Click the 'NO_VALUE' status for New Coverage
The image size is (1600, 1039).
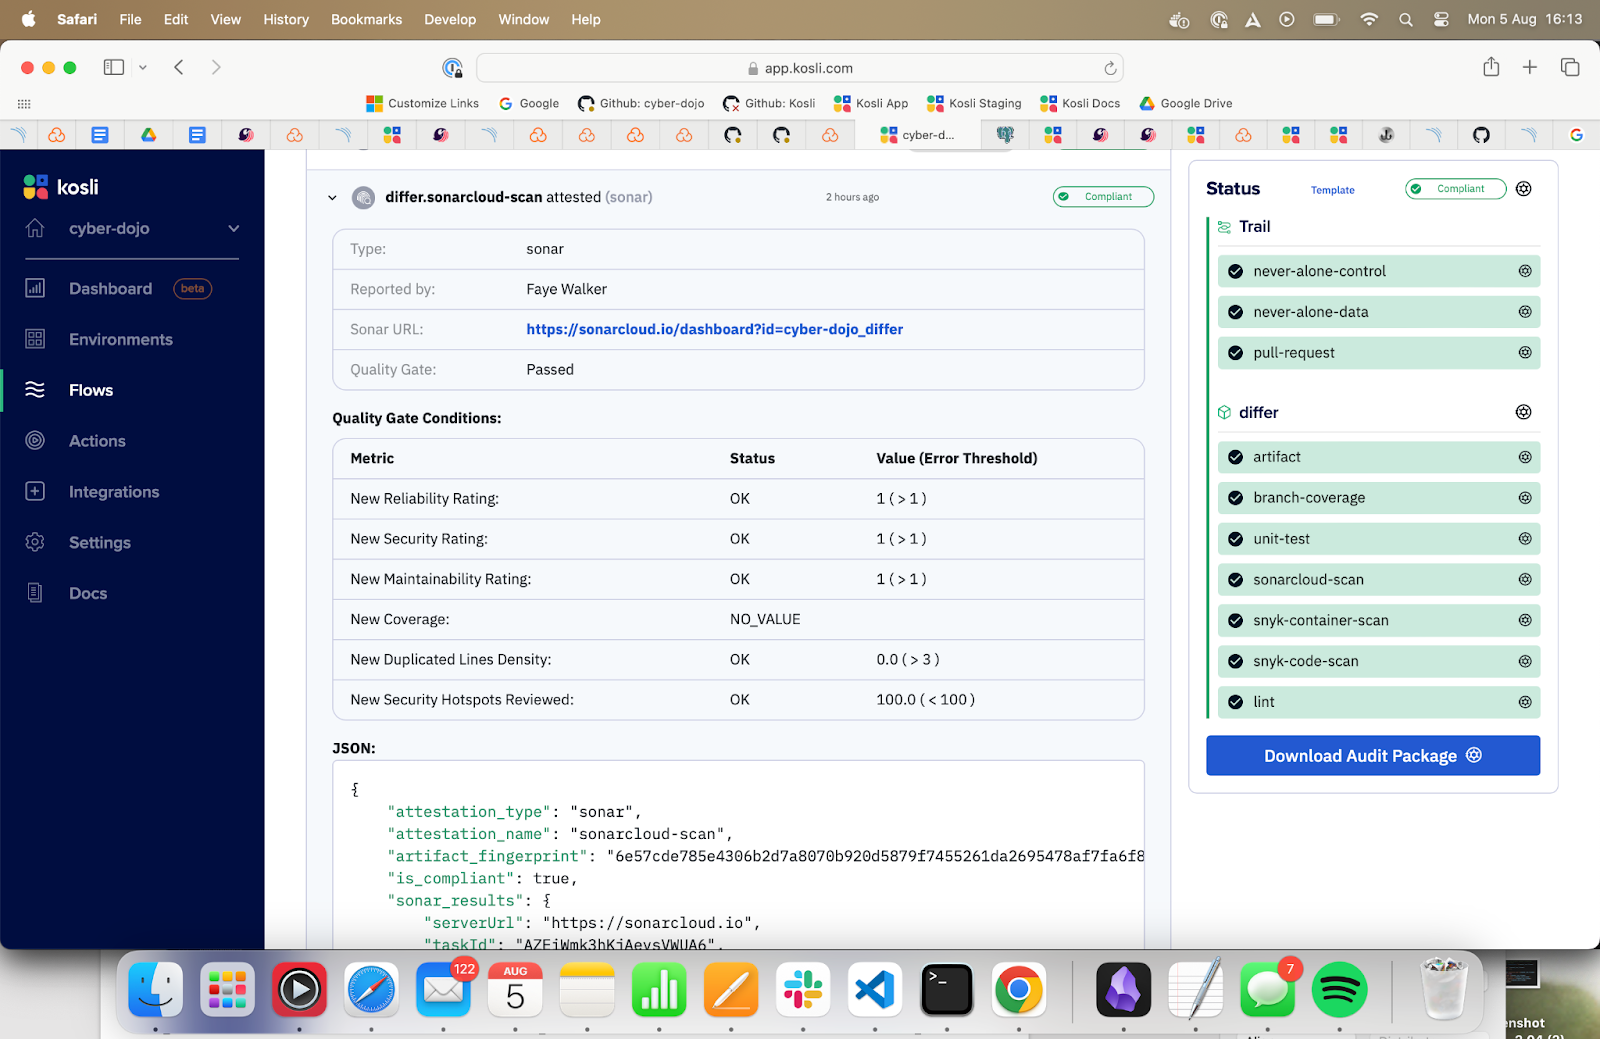point(765,619)
